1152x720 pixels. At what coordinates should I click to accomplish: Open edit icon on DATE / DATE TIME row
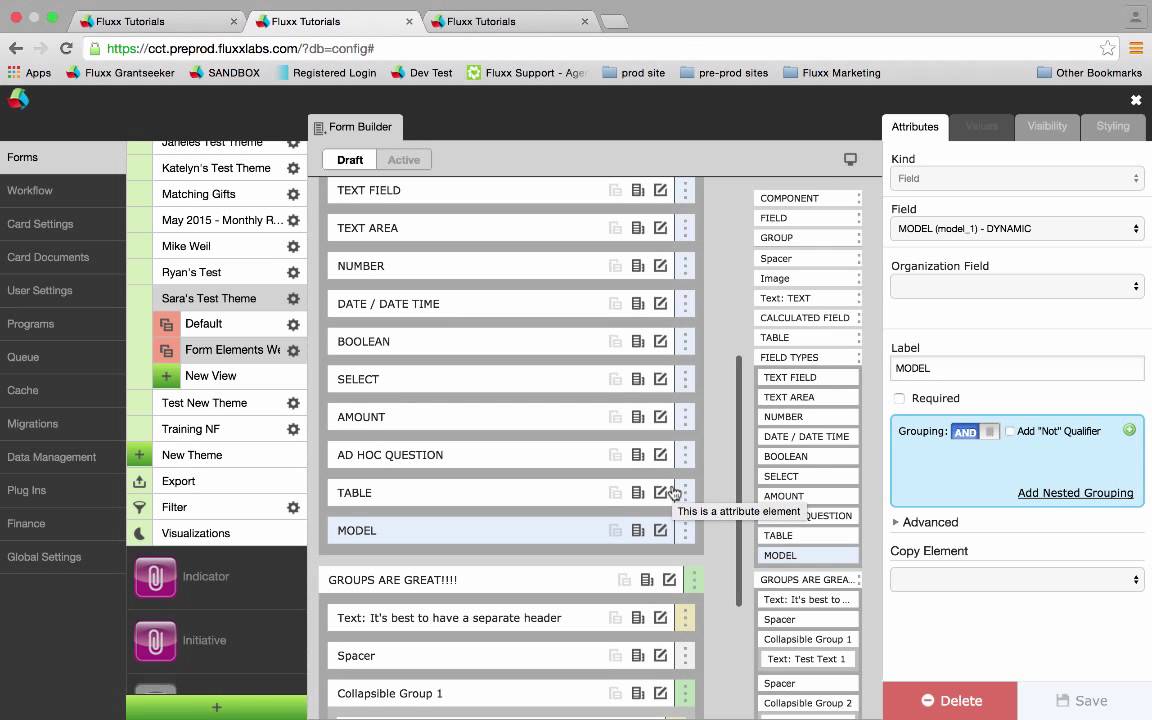pyautogui.click(x=660, y=303)
